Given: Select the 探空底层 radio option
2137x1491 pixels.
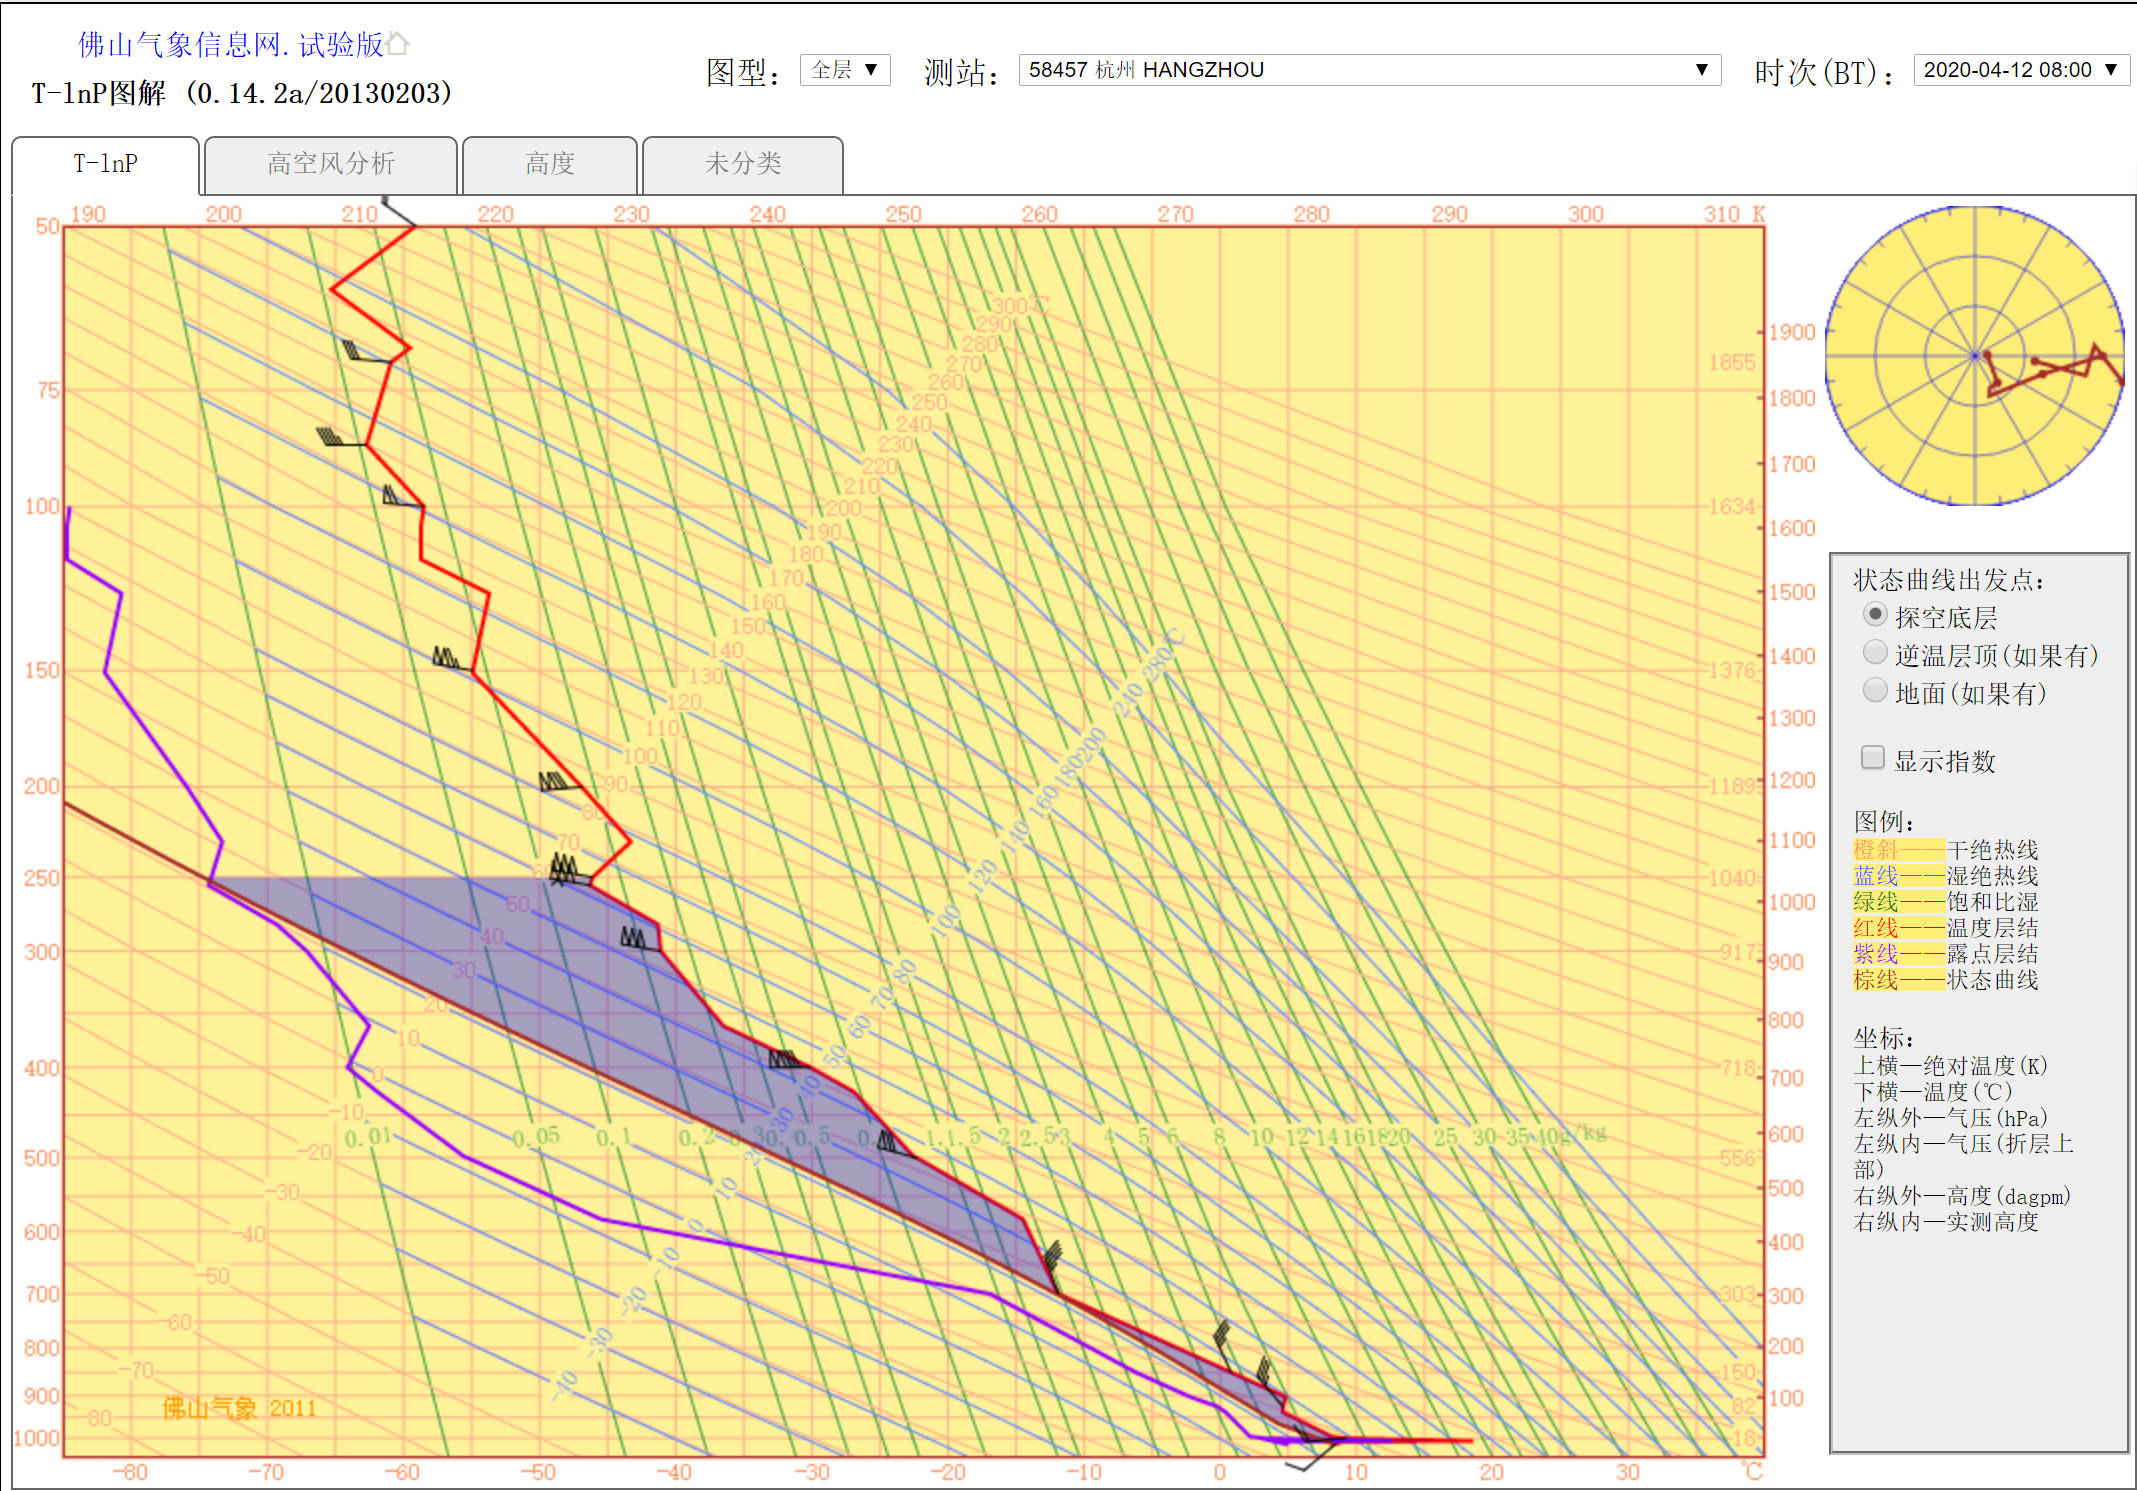Looking at the screenshot, I should [1875, 615].
